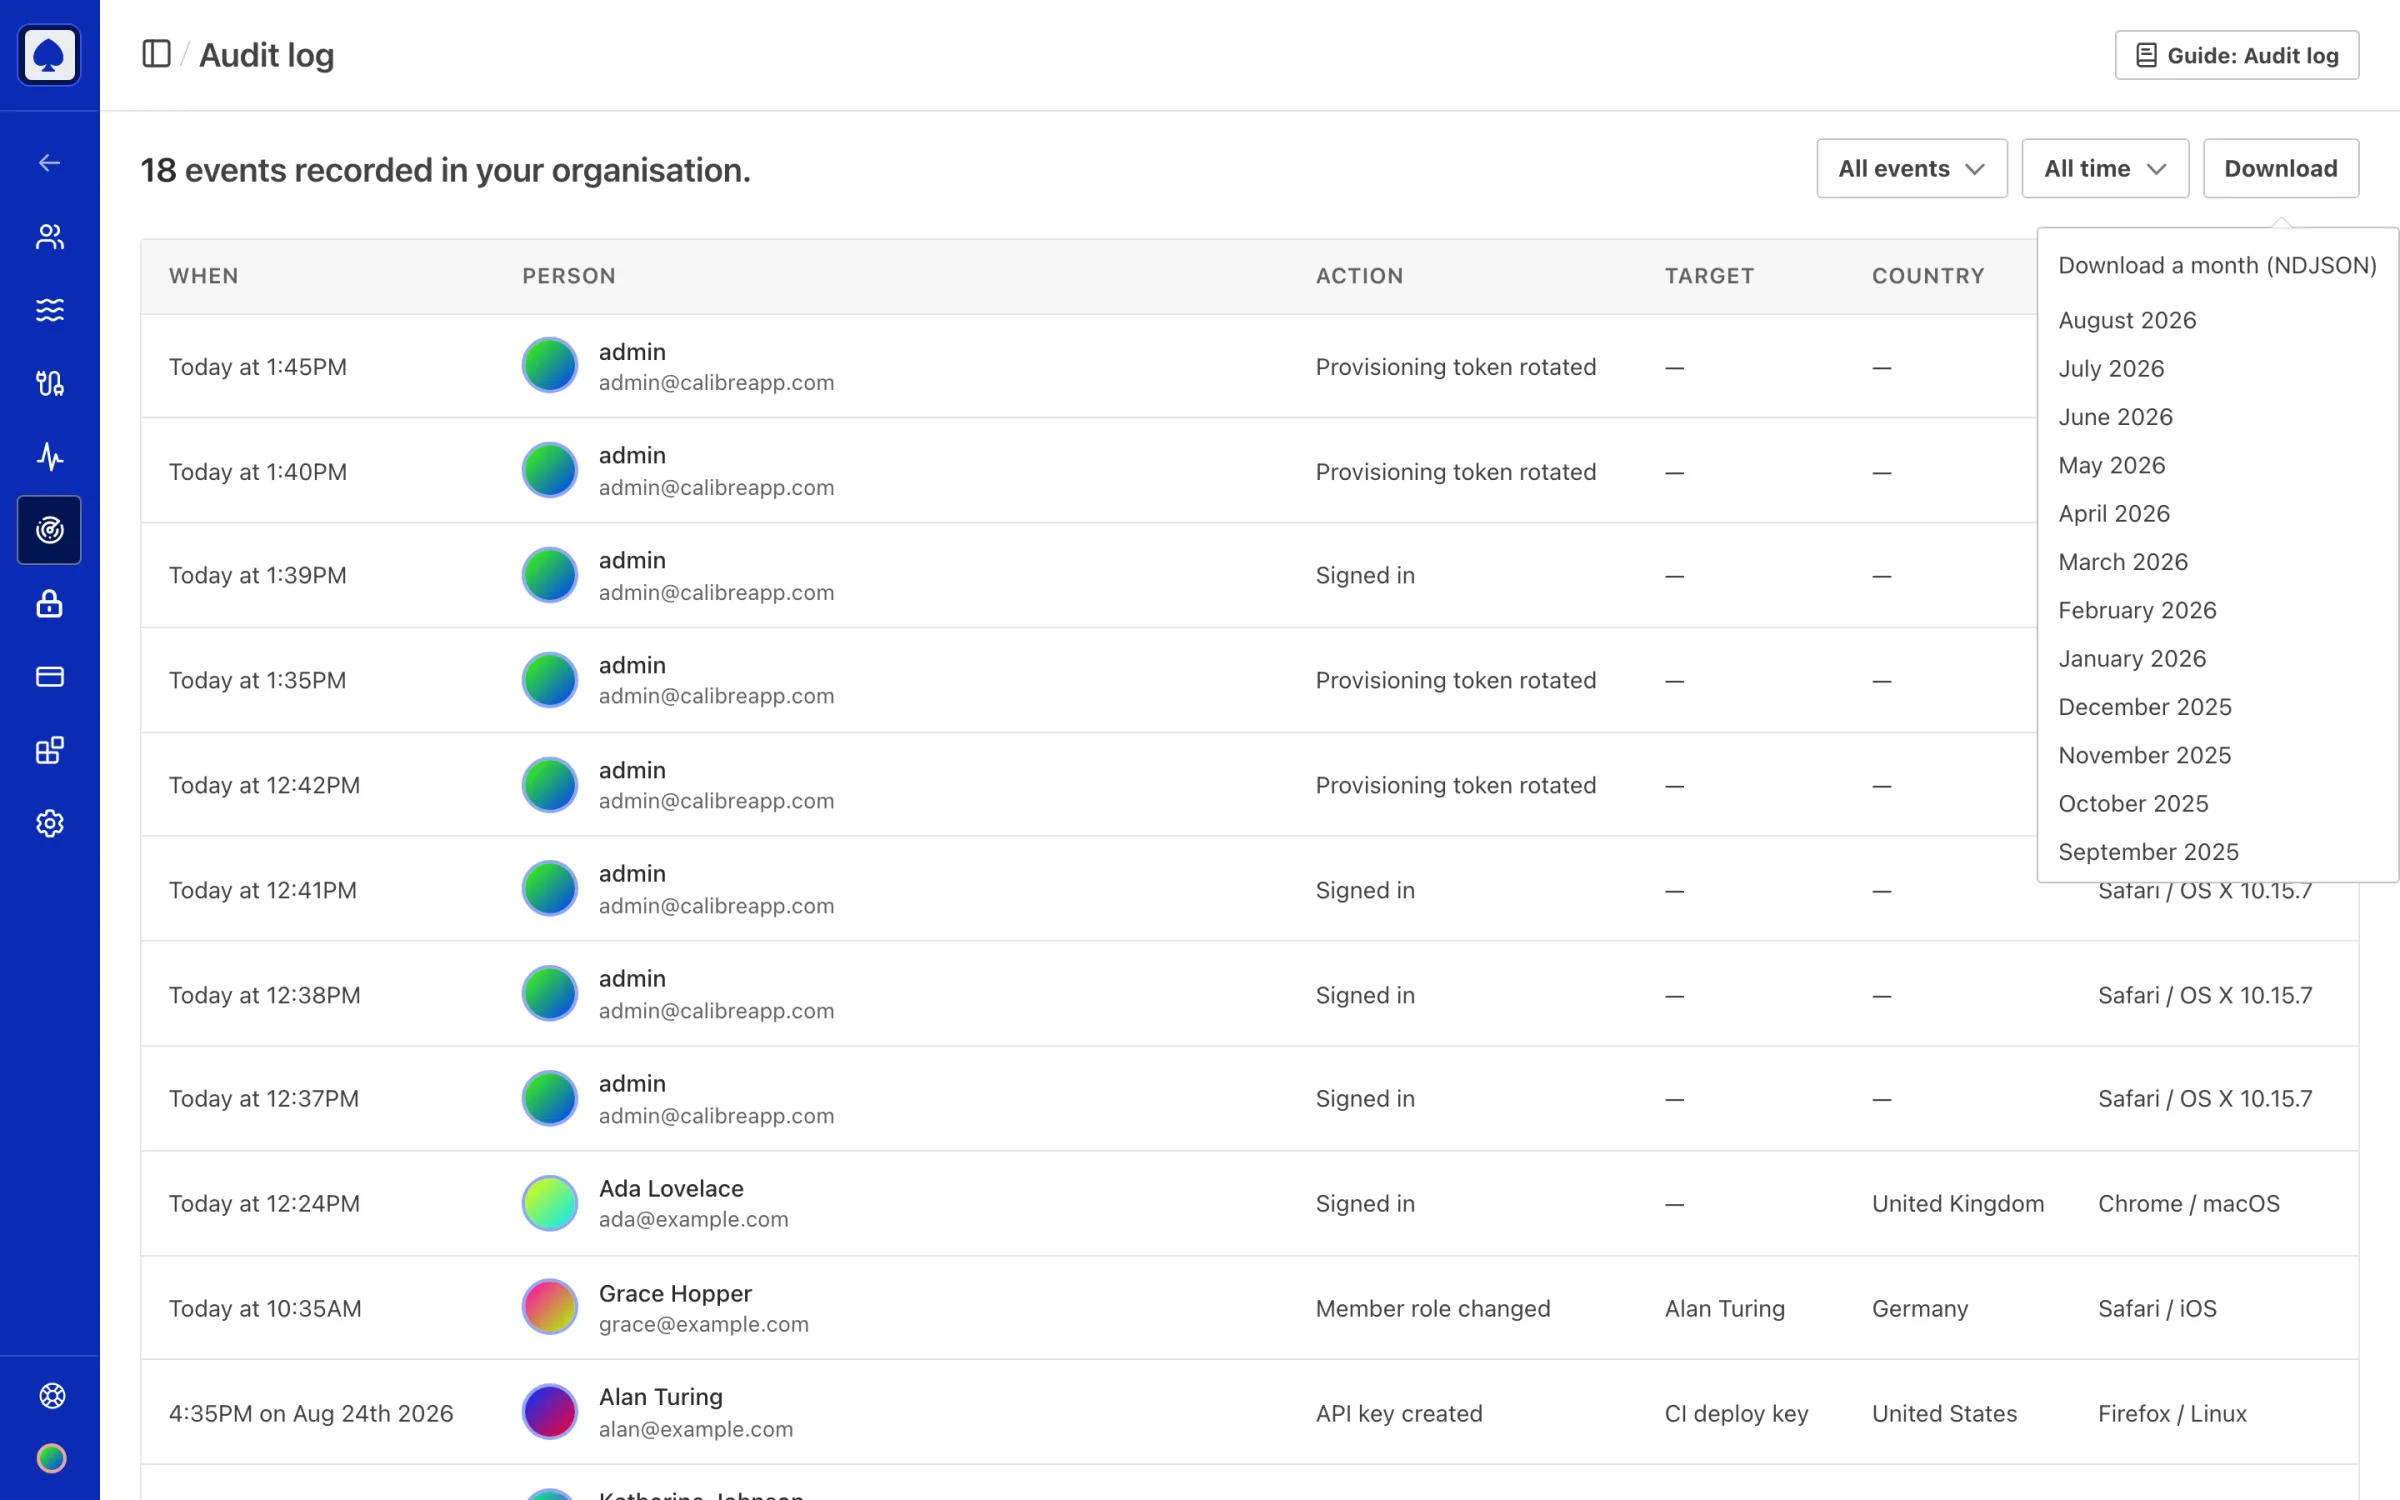Image resolution: width=2400 pixels, height=1500 pixels.
Task: Click the help lifebuoy icon
Action: pyautogui.click(x=52, y=1395)
